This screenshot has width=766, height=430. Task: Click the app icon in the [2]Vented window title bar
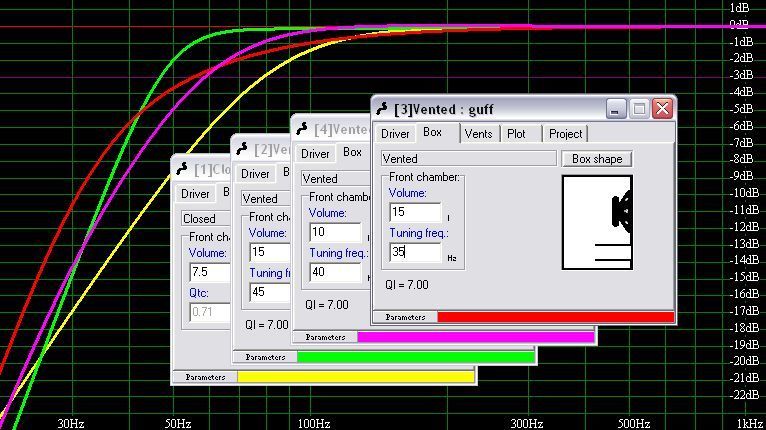pos(241,149)
